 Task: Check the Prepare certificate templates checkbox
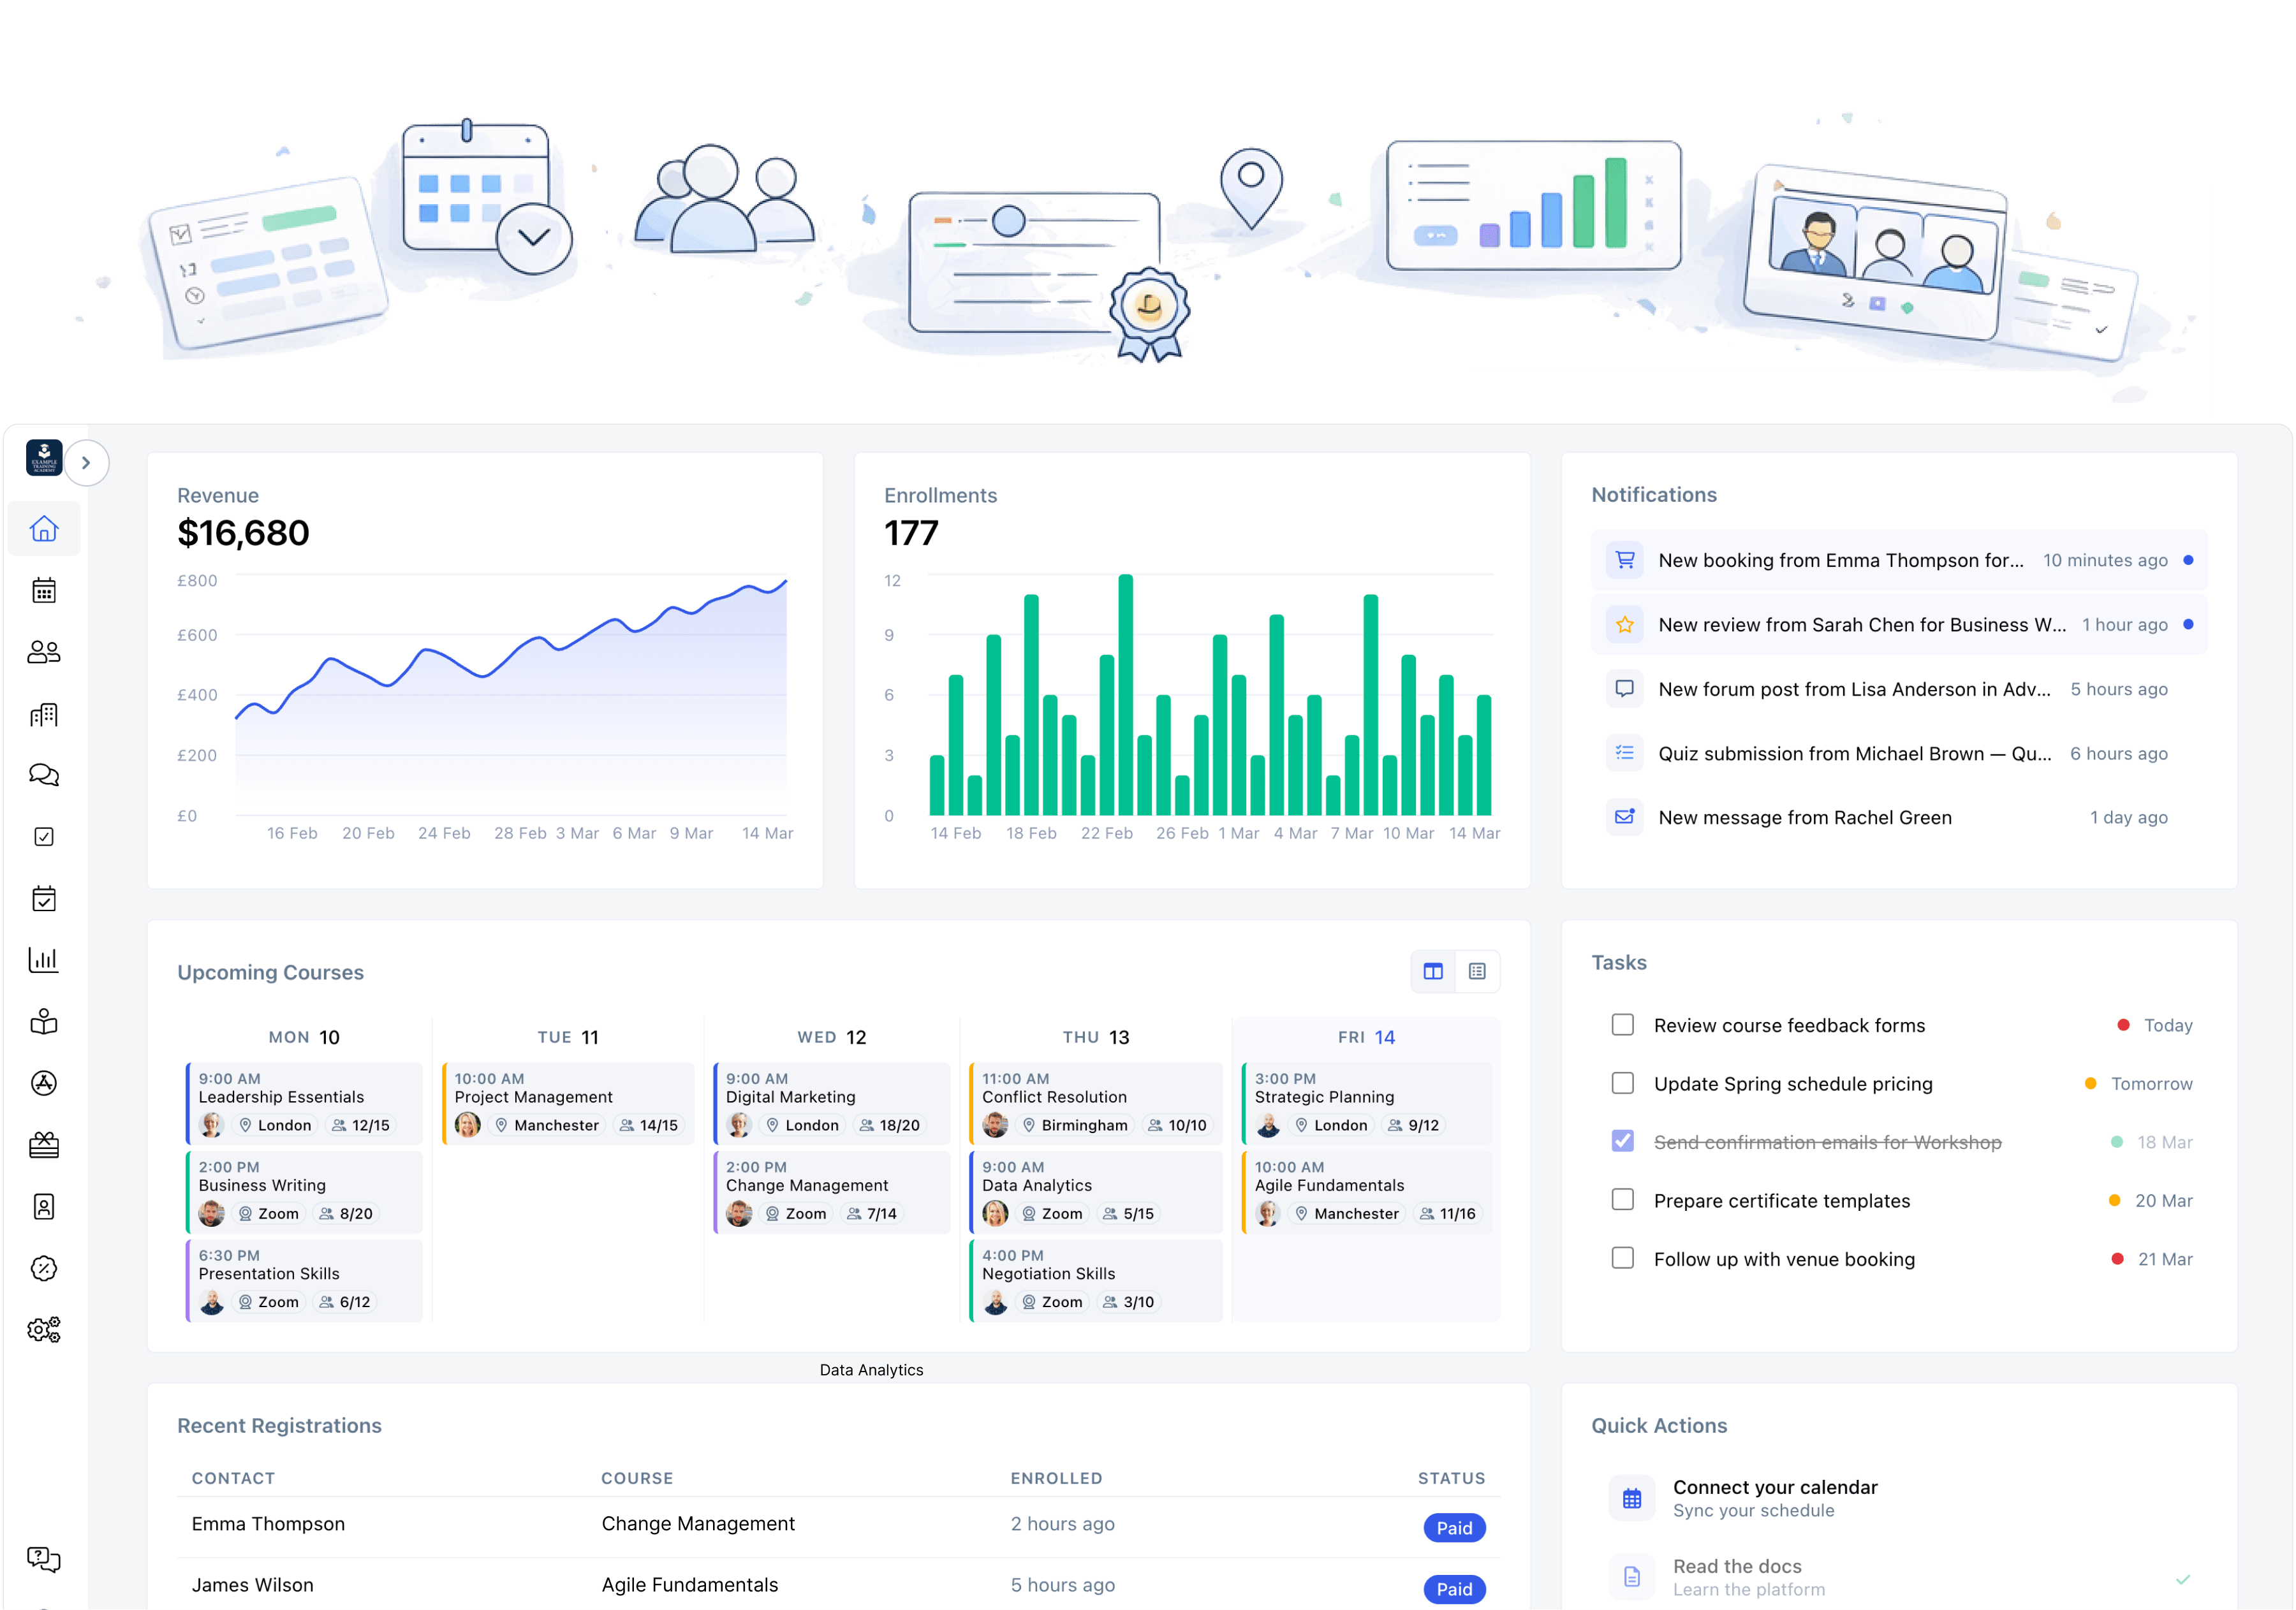tap(1622, 1200)
